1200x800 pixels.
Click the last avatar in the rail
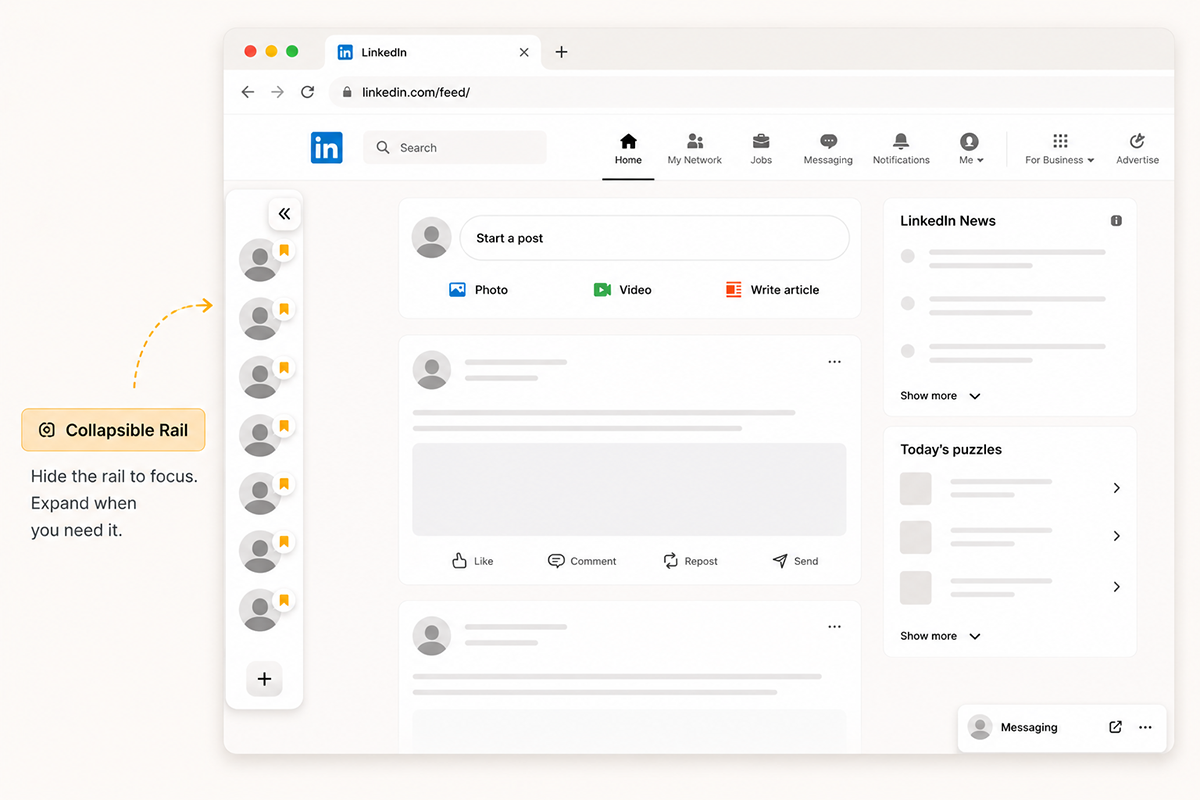pos(260,610)
